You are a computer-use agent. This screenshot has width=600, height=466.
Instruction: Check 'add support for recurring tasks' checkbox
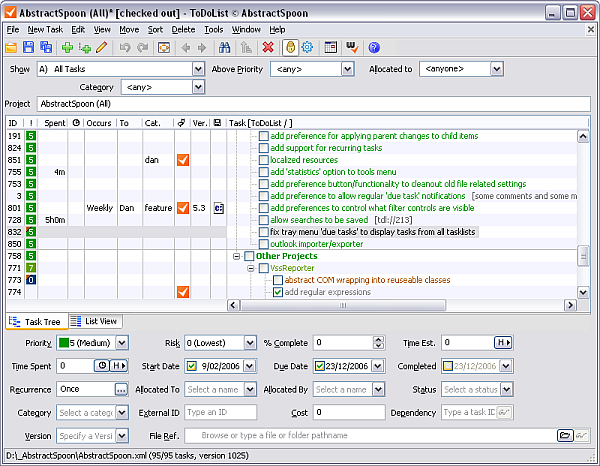click(264, 148)
